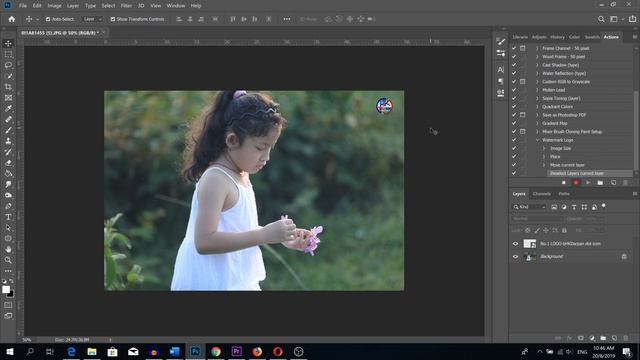The height and width of the screenshot is (360, 640).
Task: Open the Image menu
Action: [x=54, y=6]
